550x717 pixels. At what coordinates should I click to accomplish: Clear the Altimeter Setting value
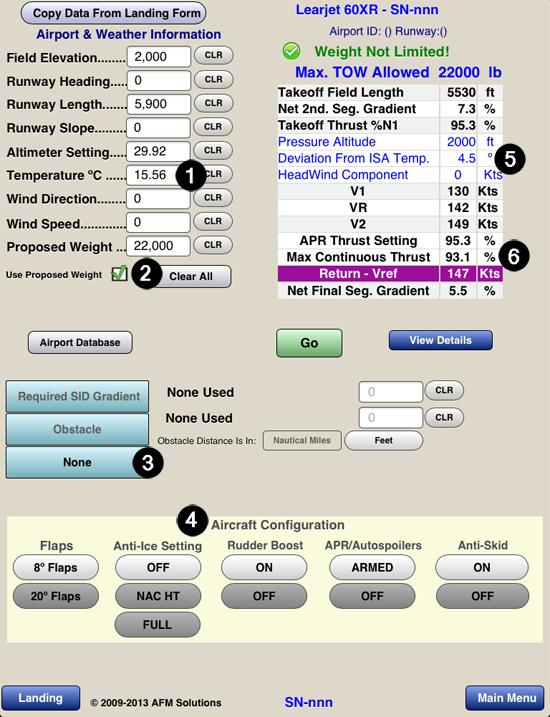pyautogui.click(x=213, y=150)
